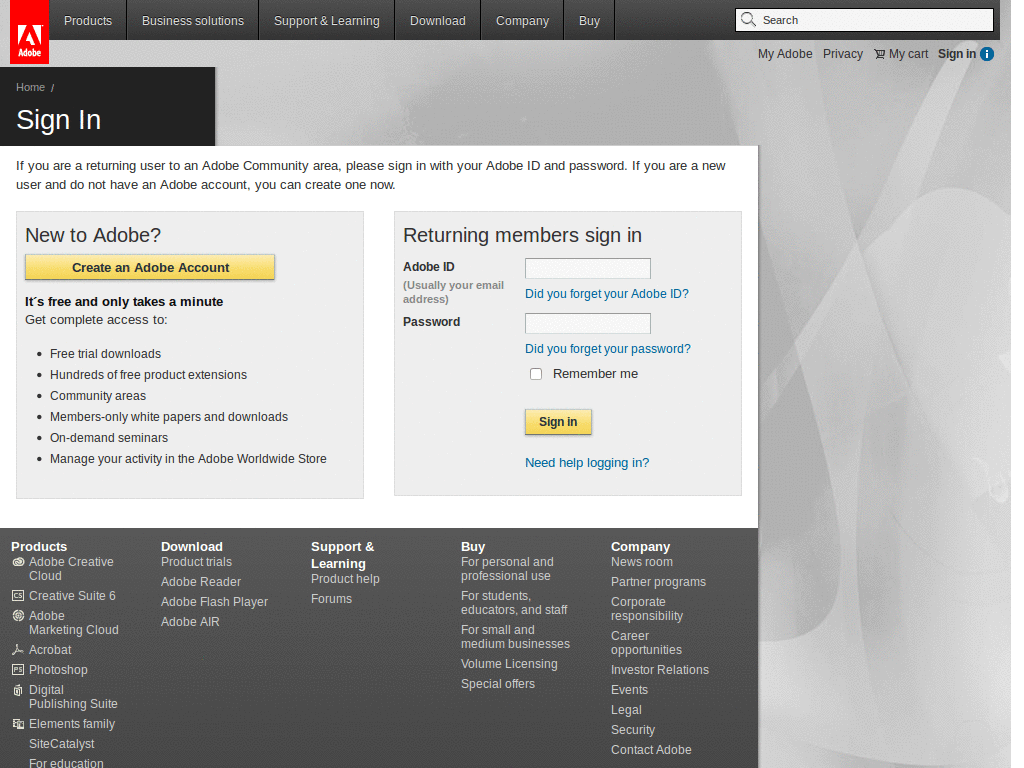Image resolution: width=1024 pixels, height=768 pixels.
Task: Click the Adobe Marketing Cloud footer icon
Action: [x=18, y=615]
